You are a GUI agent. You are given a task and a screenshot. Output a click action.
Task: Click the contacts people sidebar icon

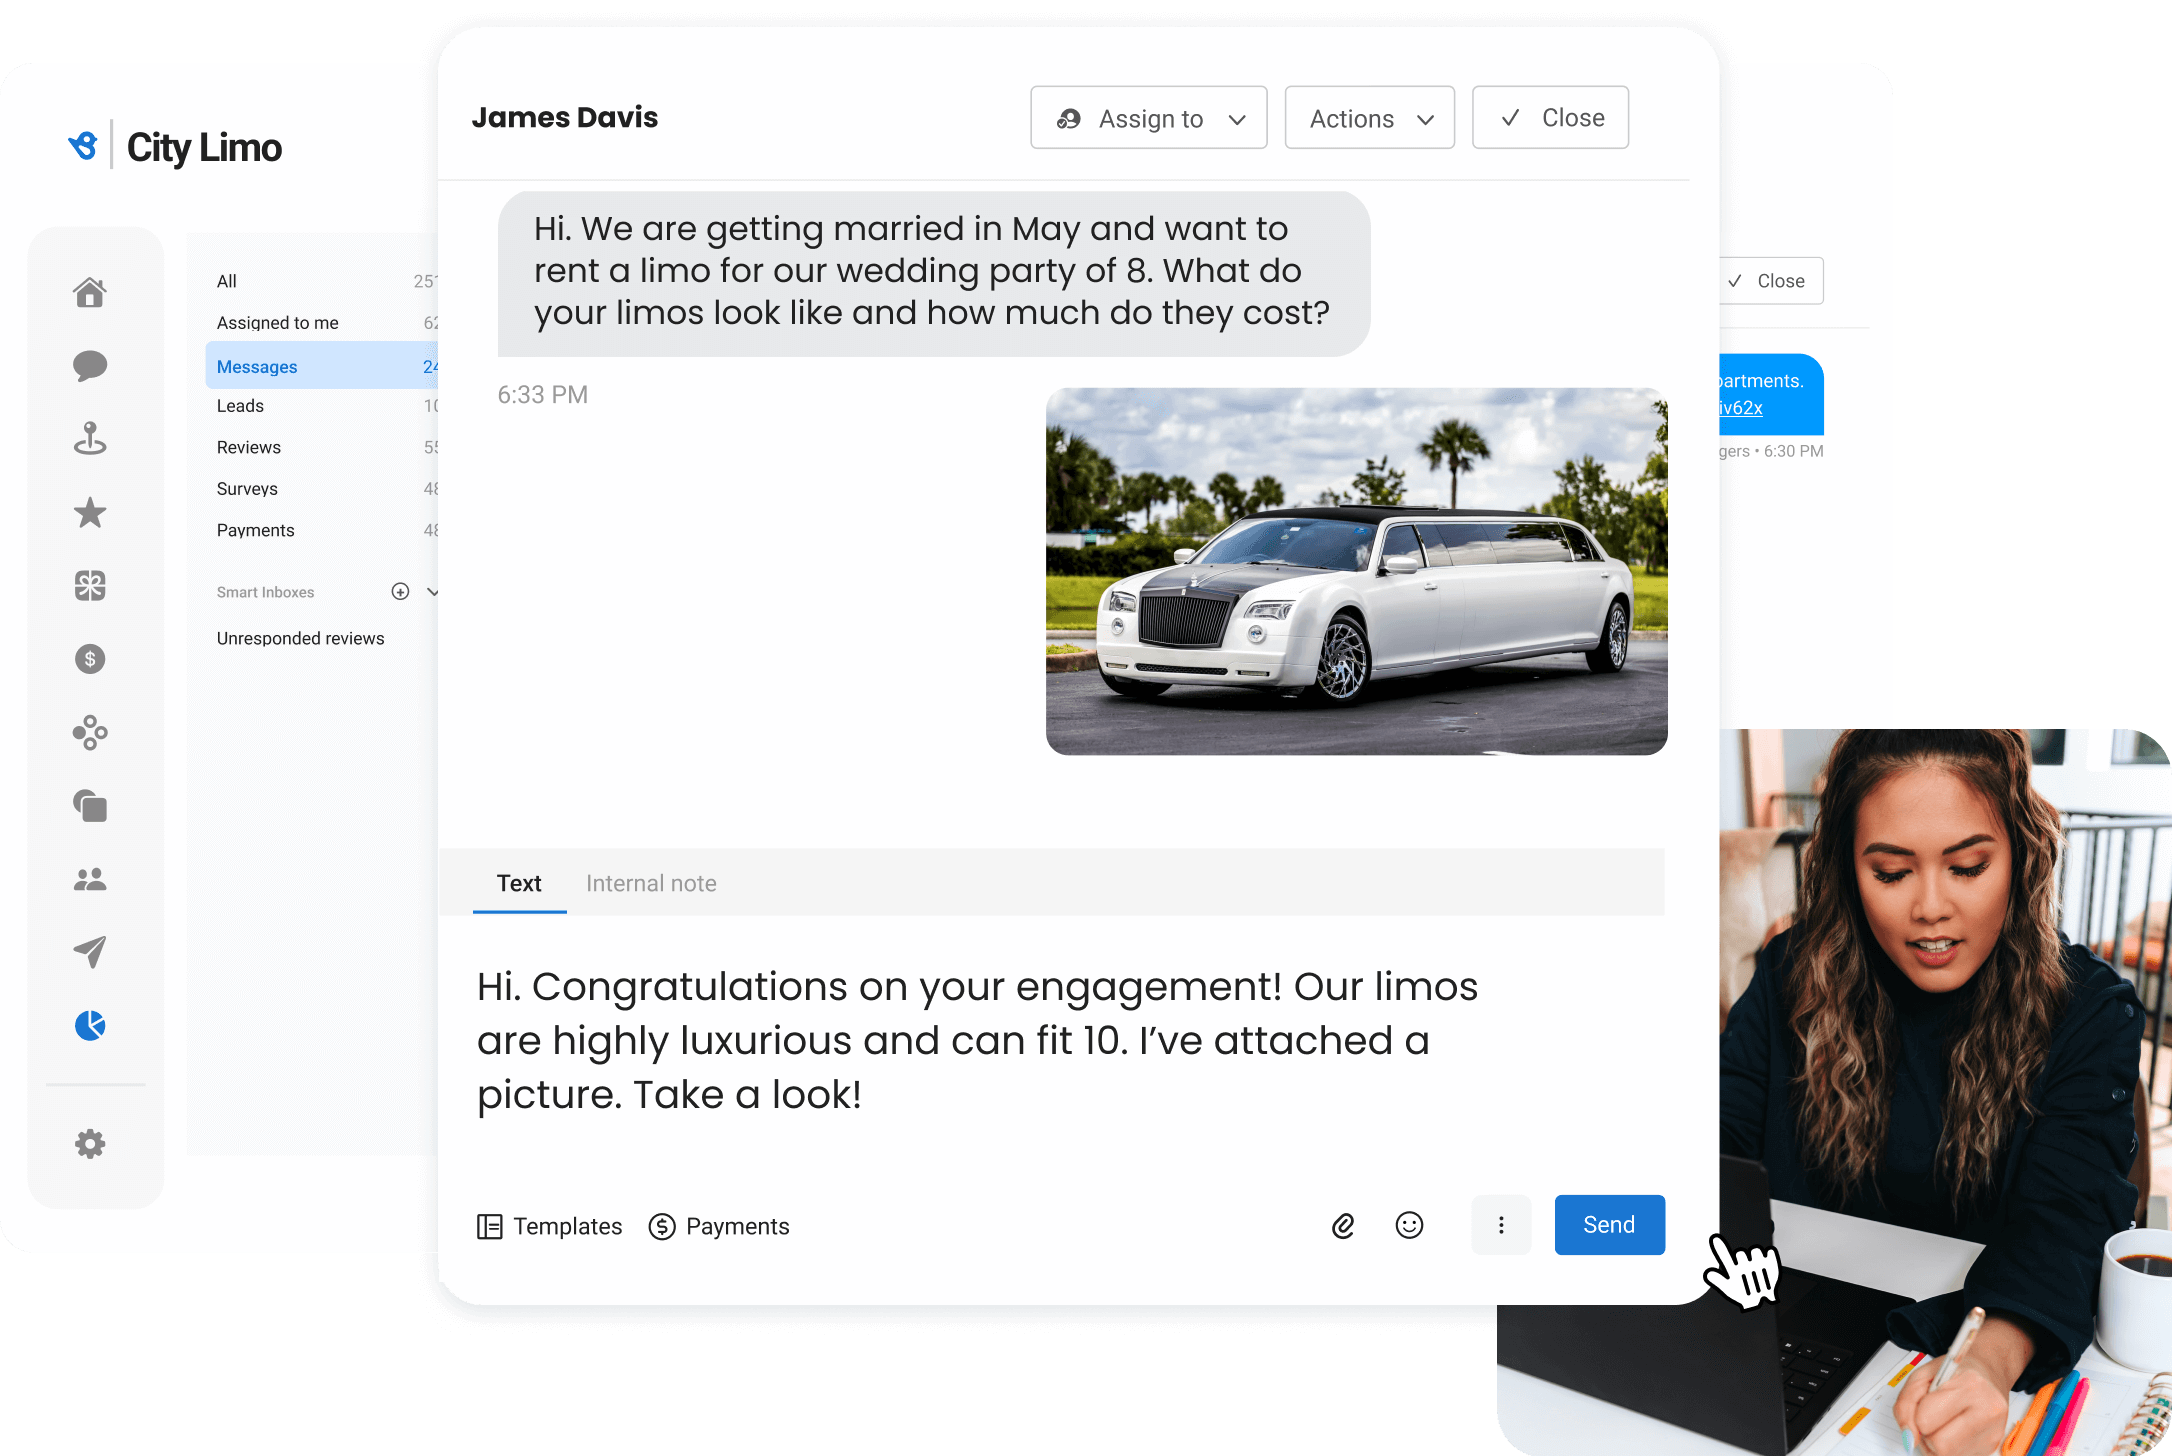pos(90,879)
